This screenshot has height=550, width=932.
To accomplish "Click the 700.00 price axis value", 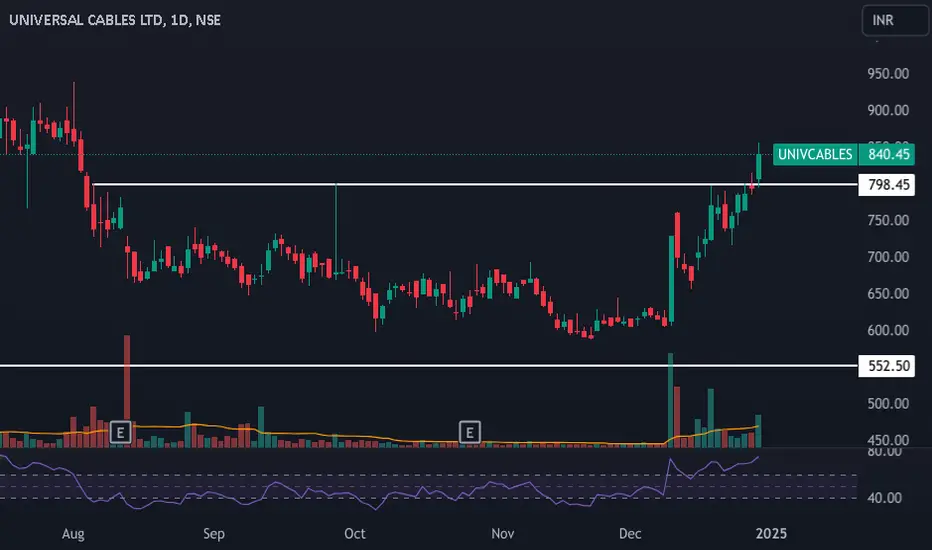I will 887,257.
